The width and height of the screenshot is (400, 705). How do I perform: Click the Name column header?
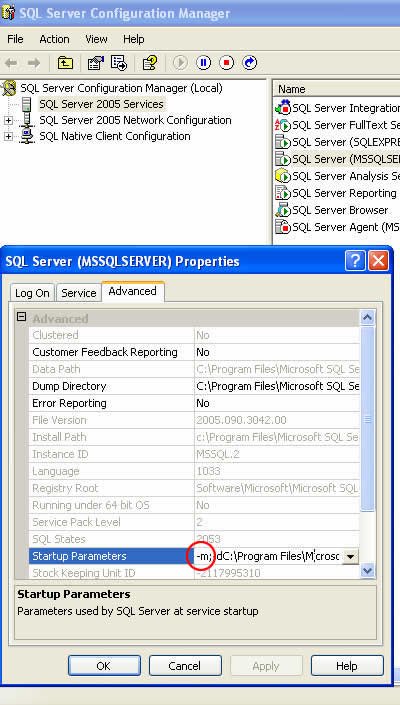(336, 89)
